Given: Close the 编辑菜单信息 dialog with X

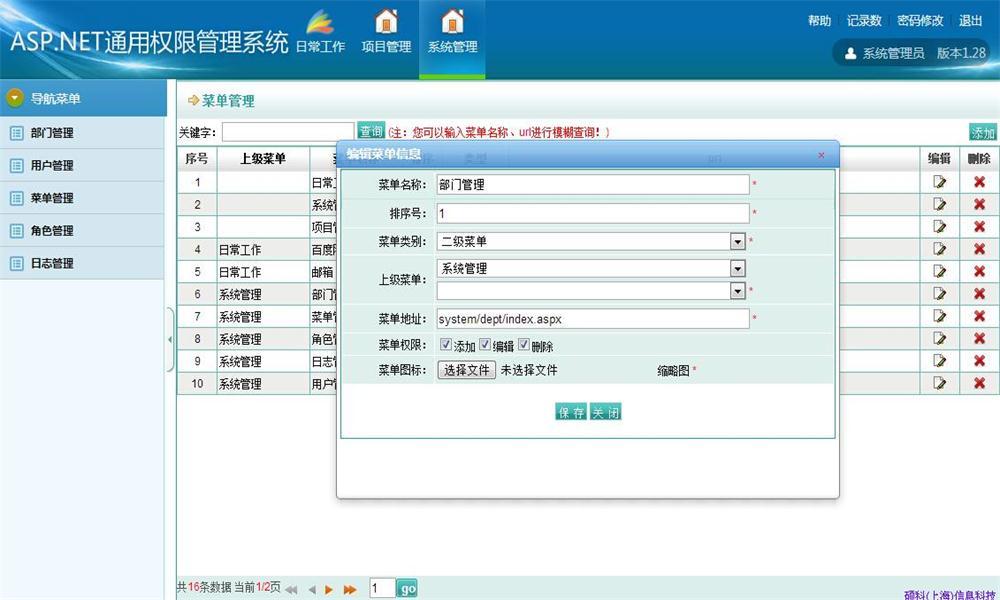Looking at the screenshot, I should point(821,155).
